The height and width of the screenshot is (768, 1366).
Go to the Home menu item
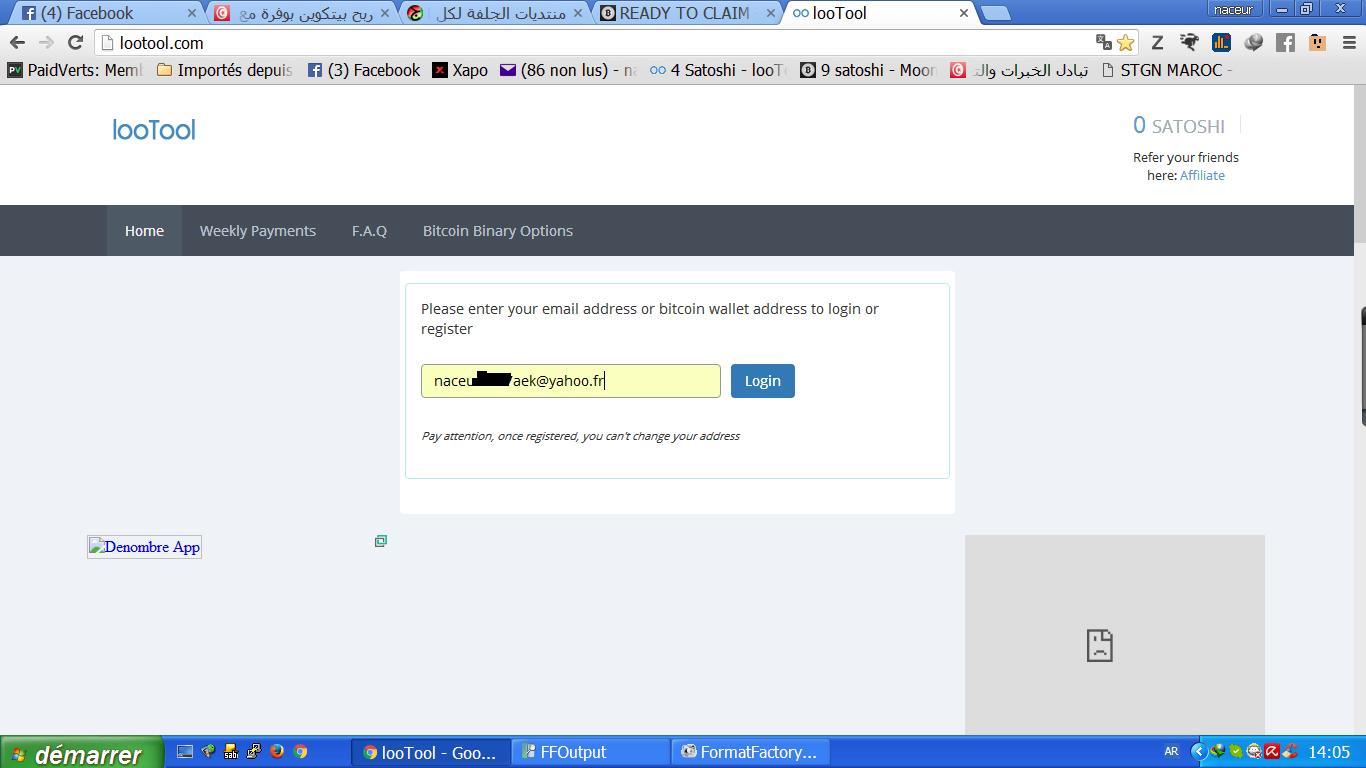[144, 231]
